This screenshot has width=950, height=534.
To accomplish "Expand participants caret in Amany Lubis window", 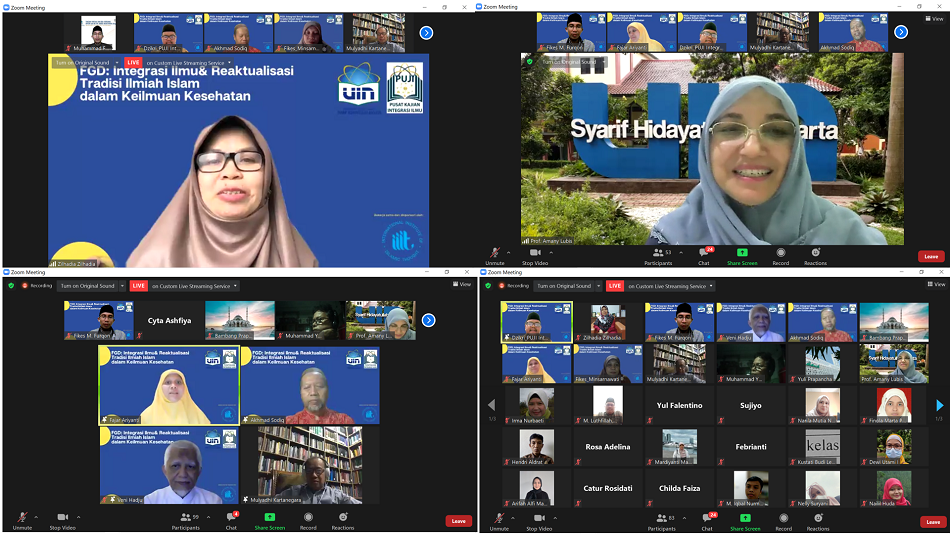I will coord(681,252).
